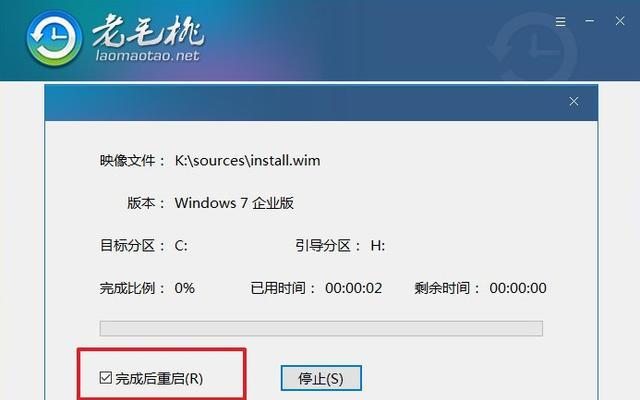The height and width of the screenshot is (400, 640).
Task: Click the 剩余时间 00:00:00 value
Action: (x=518, y=288)
